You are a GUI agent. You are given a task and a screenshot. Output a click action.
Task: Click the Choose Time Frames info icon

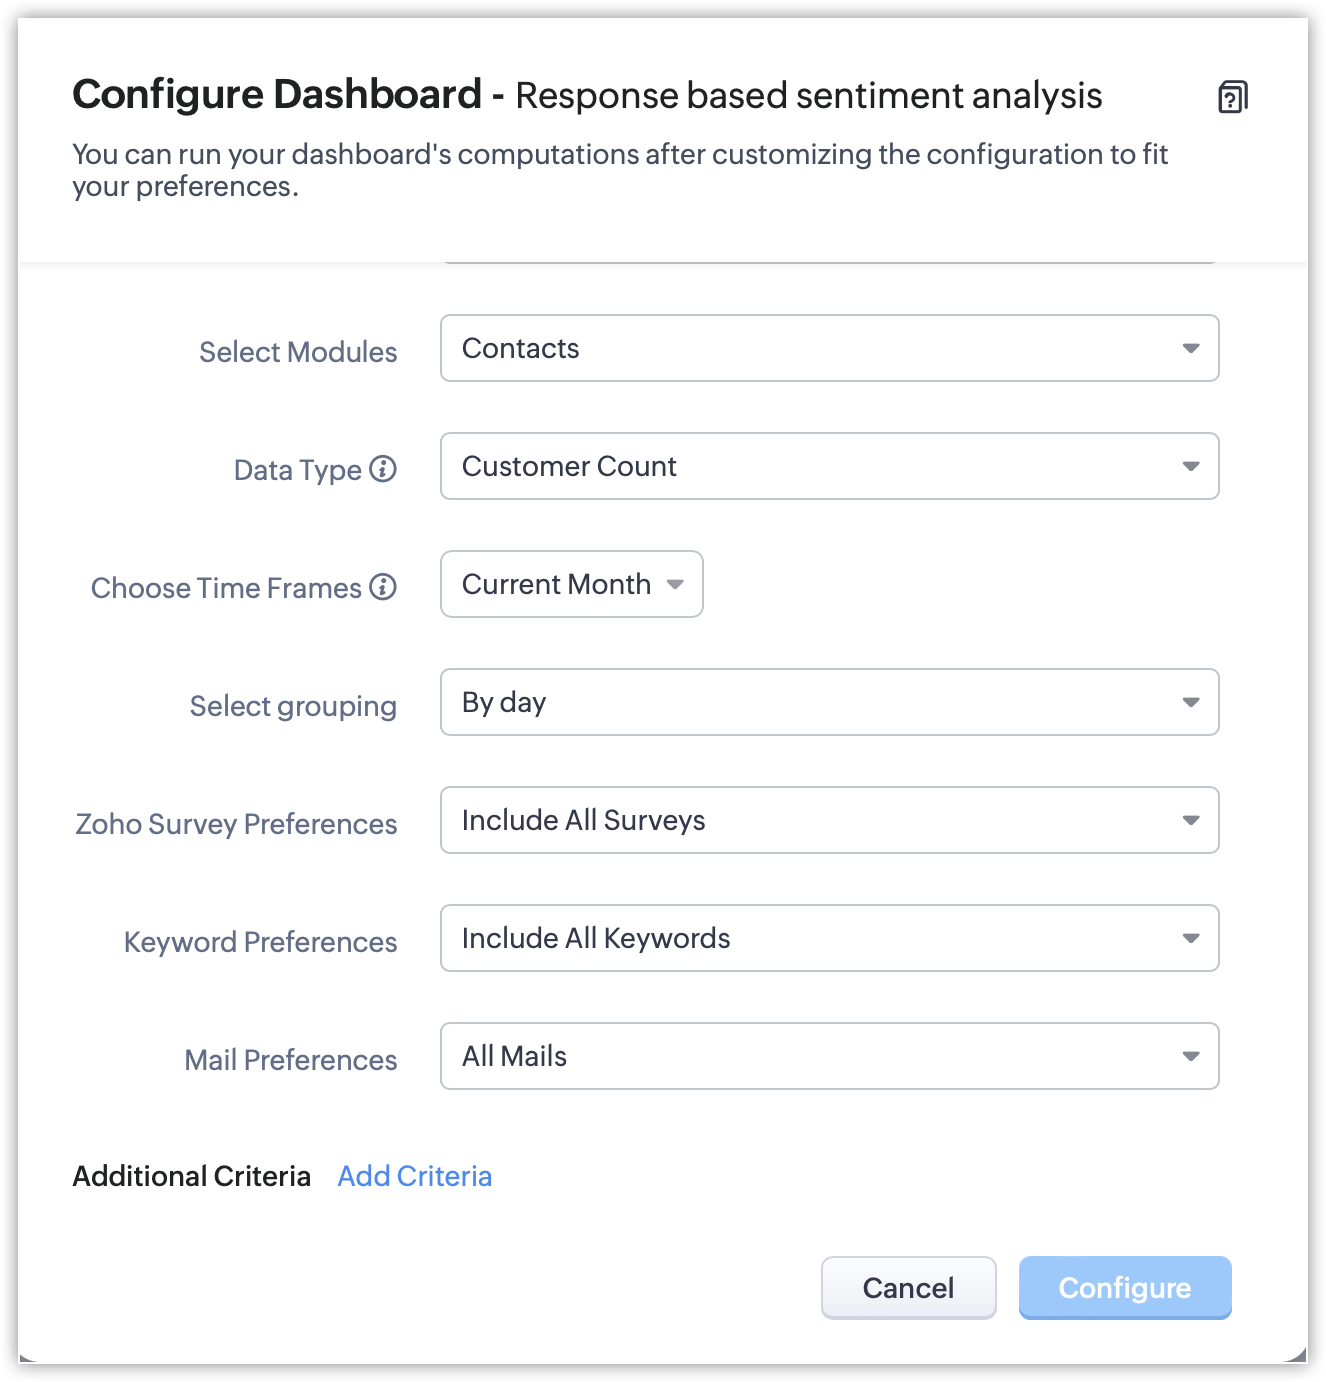[383, 586]
